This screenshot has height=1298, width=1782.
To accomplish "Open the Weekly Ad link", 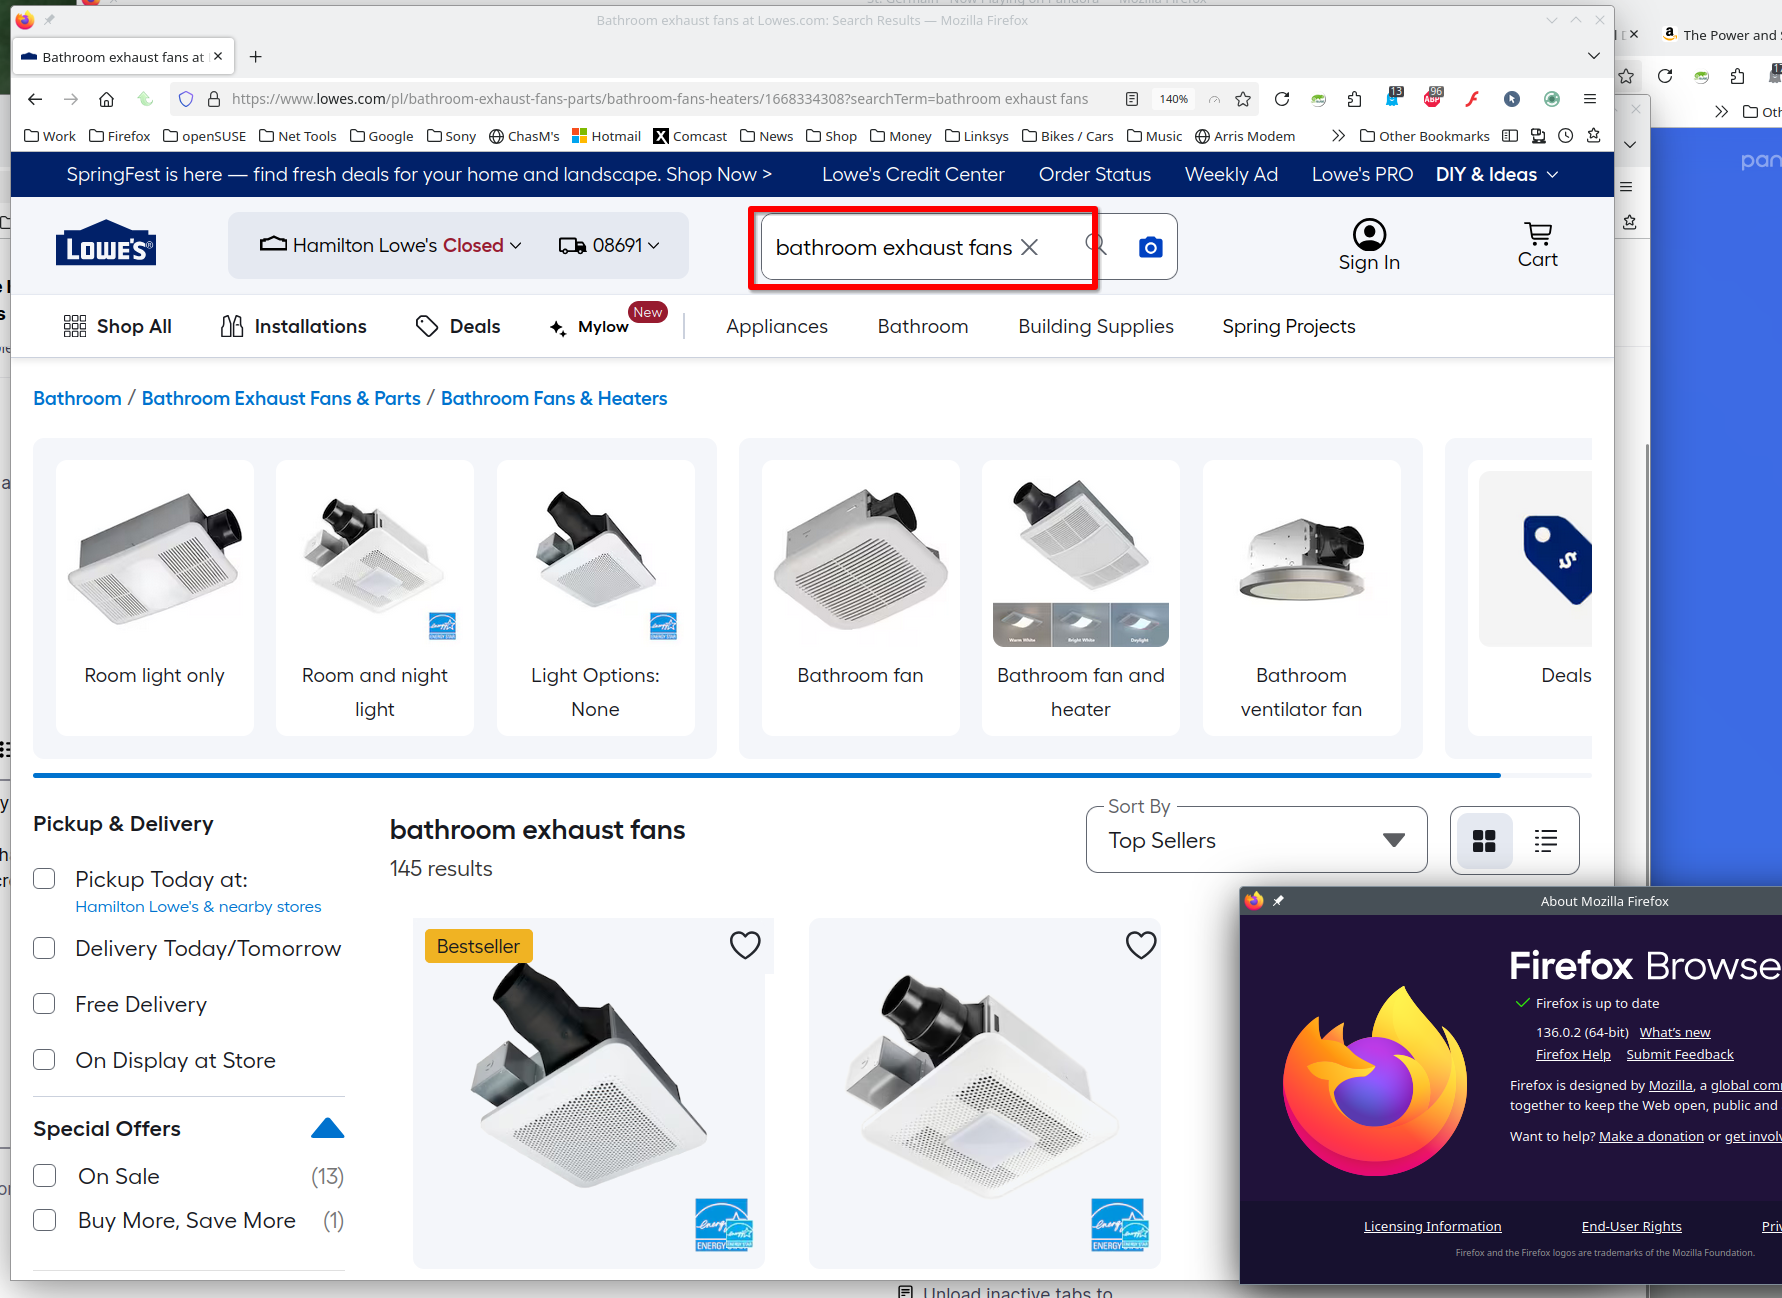I will [1231, 174].
